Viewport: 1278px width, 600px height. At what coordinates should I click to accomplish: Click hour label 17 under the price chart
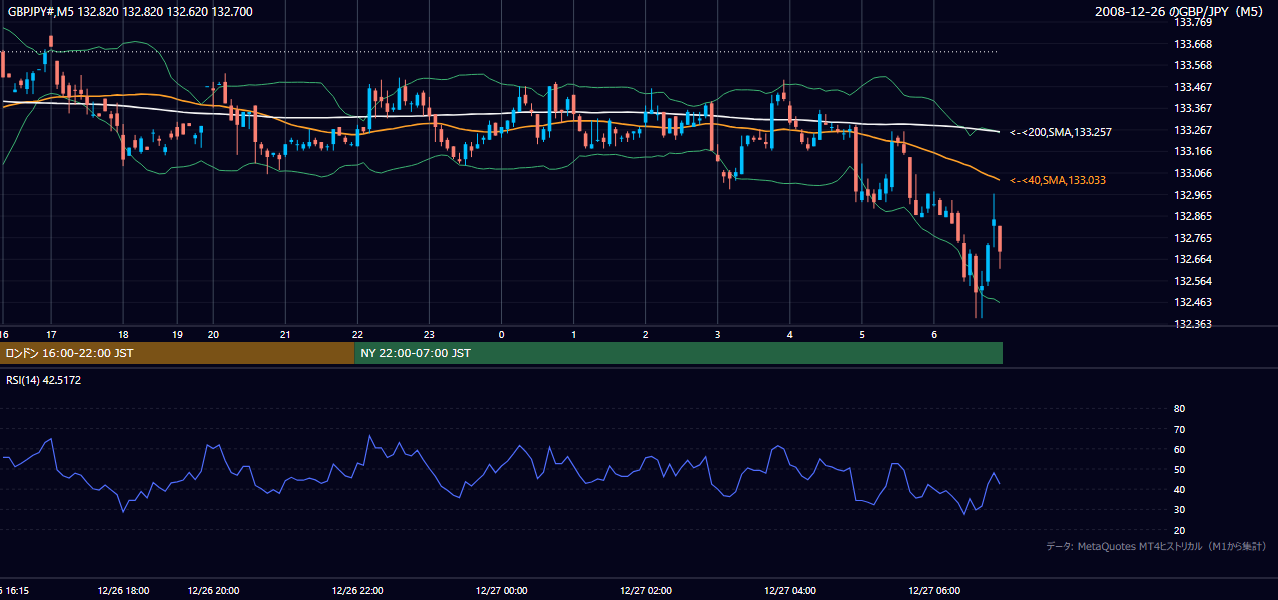tap(50, 334)
